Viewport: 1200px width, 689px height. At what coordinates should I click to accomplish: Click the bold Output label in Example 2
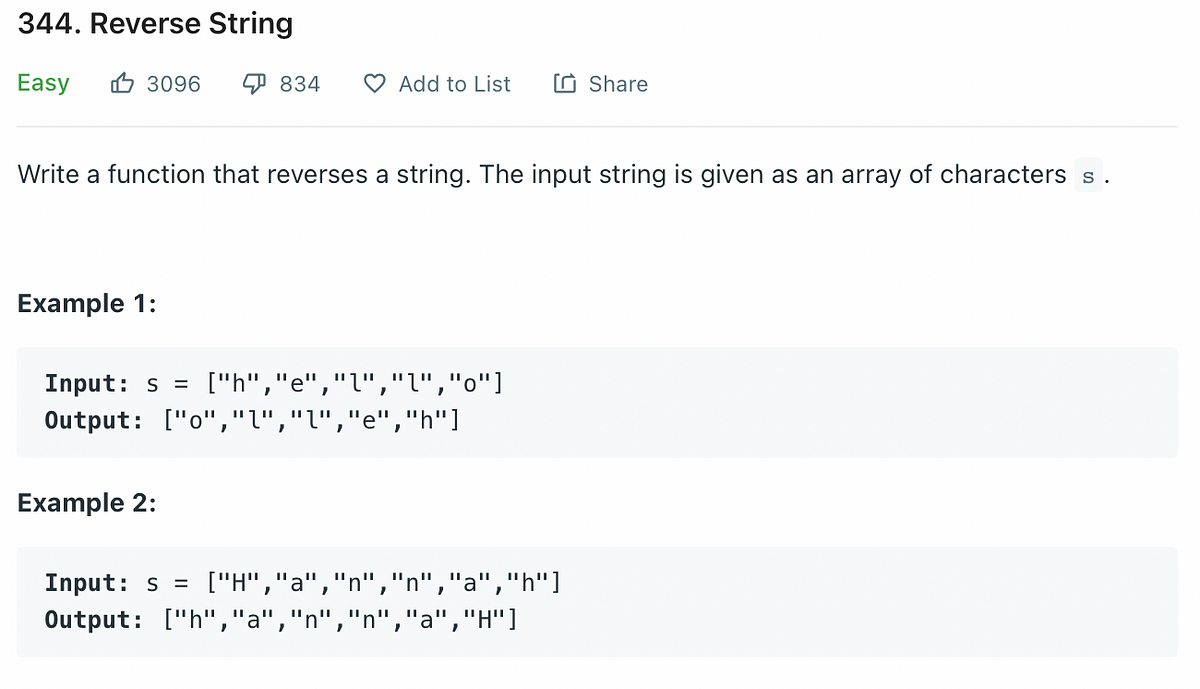pos(94,619)
